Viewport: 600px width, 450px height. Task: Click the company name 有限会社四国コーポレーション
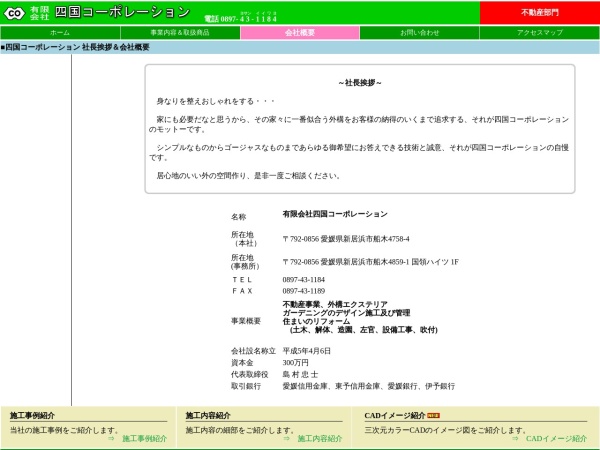point(335,214)
